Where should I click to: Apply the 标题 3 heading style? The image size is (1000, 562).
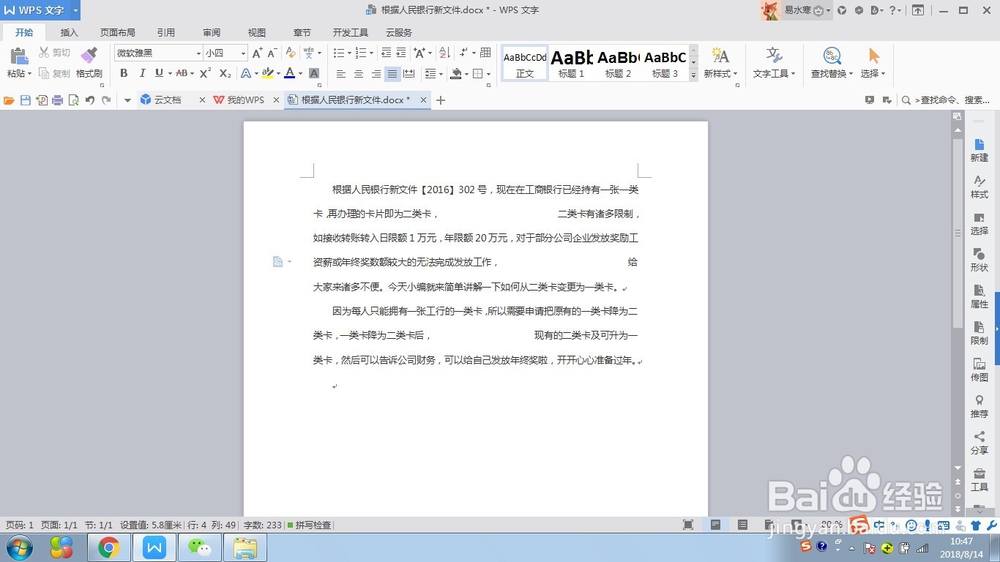click(665, 63)
